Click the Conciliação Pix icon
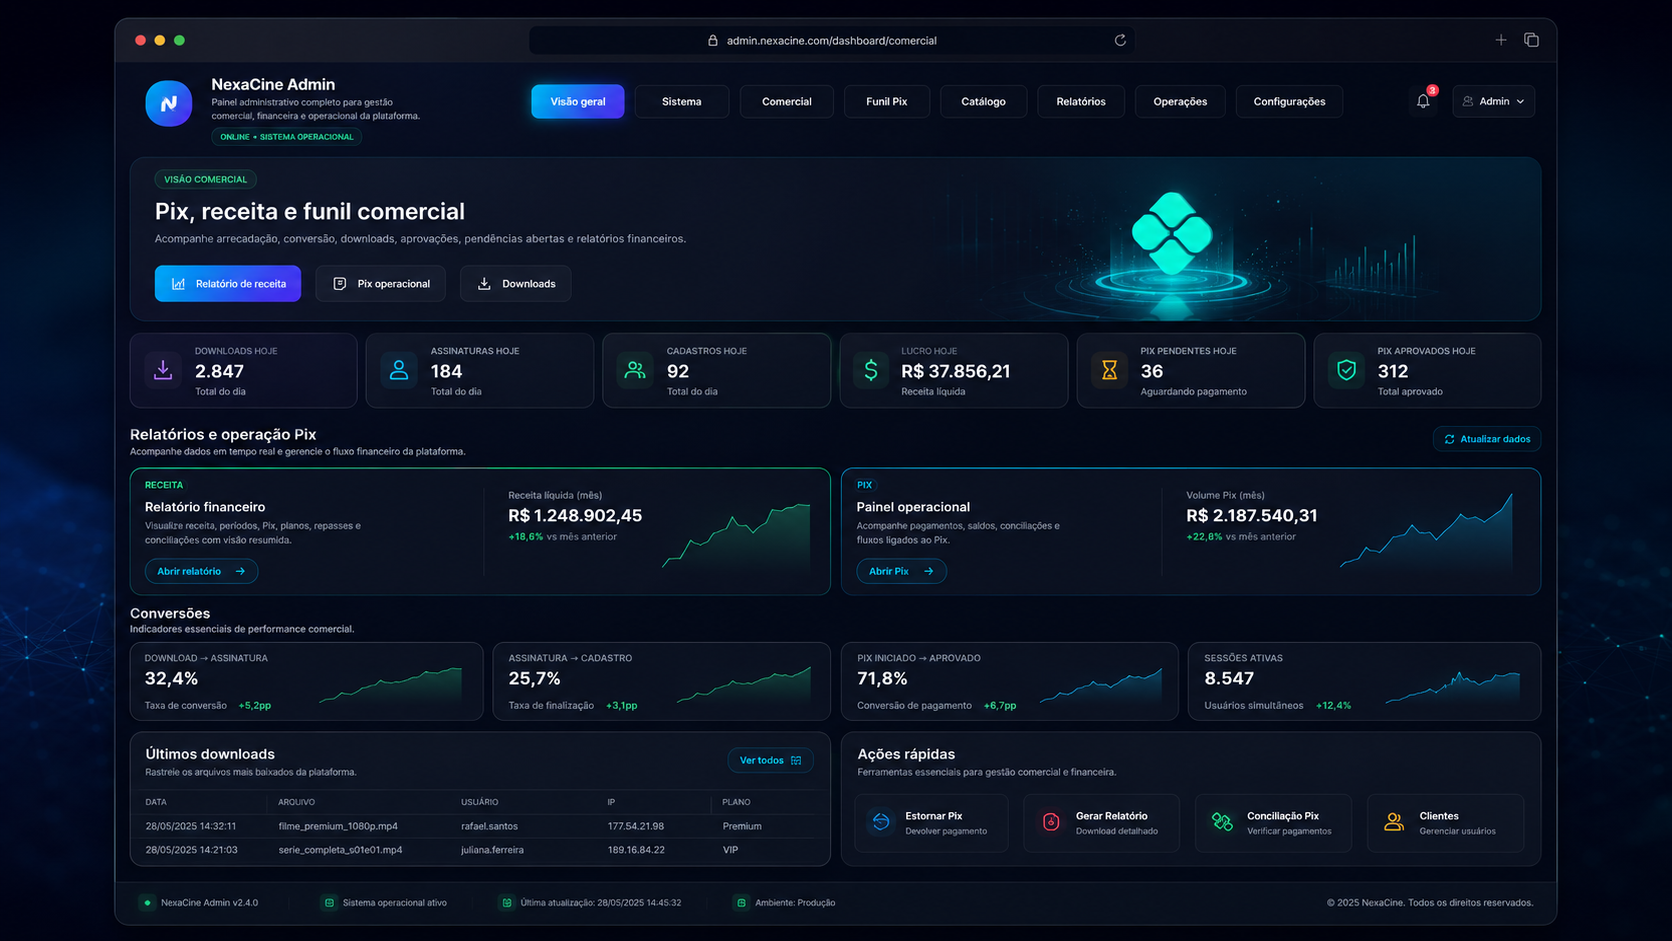Screen dimensions: 1672x941 point(1222,822)
